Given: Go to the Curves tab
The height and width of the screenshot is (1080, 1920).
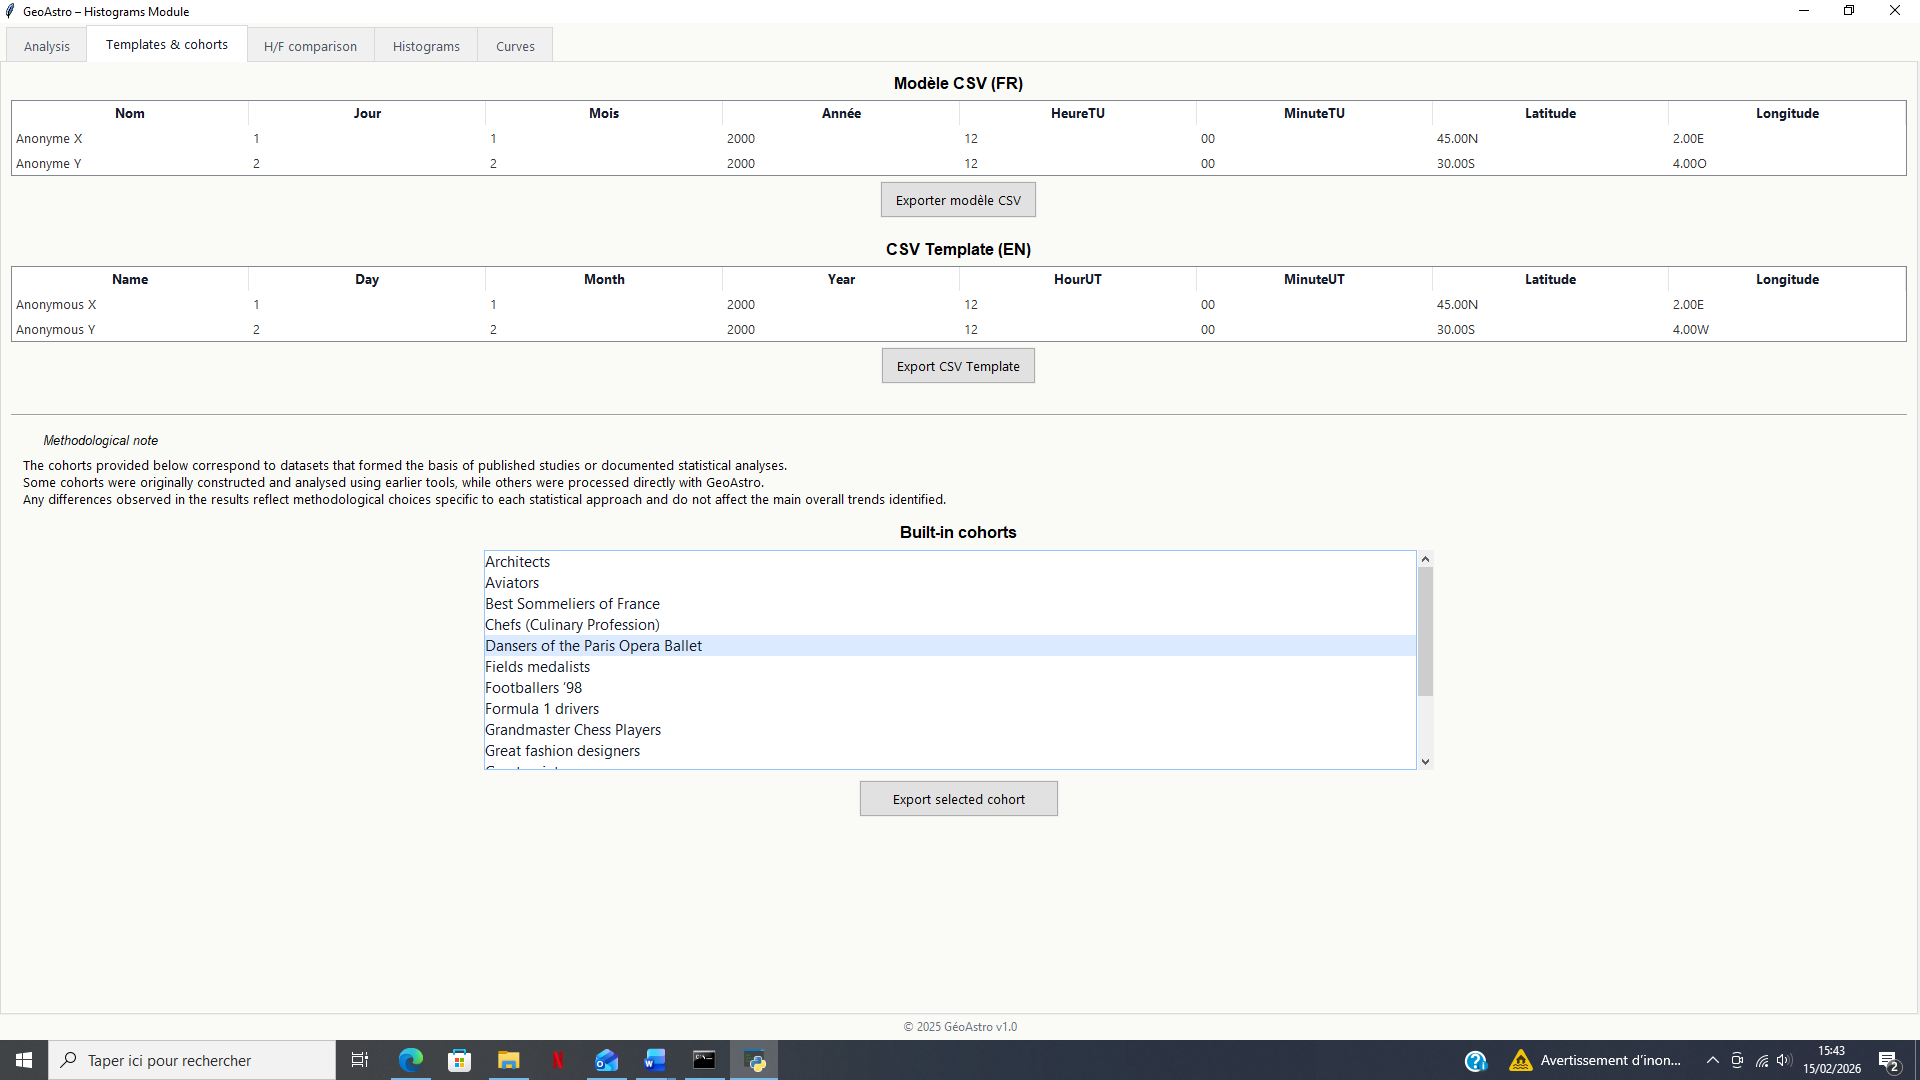Looking at the screenshot, I should tap(515, 46).
